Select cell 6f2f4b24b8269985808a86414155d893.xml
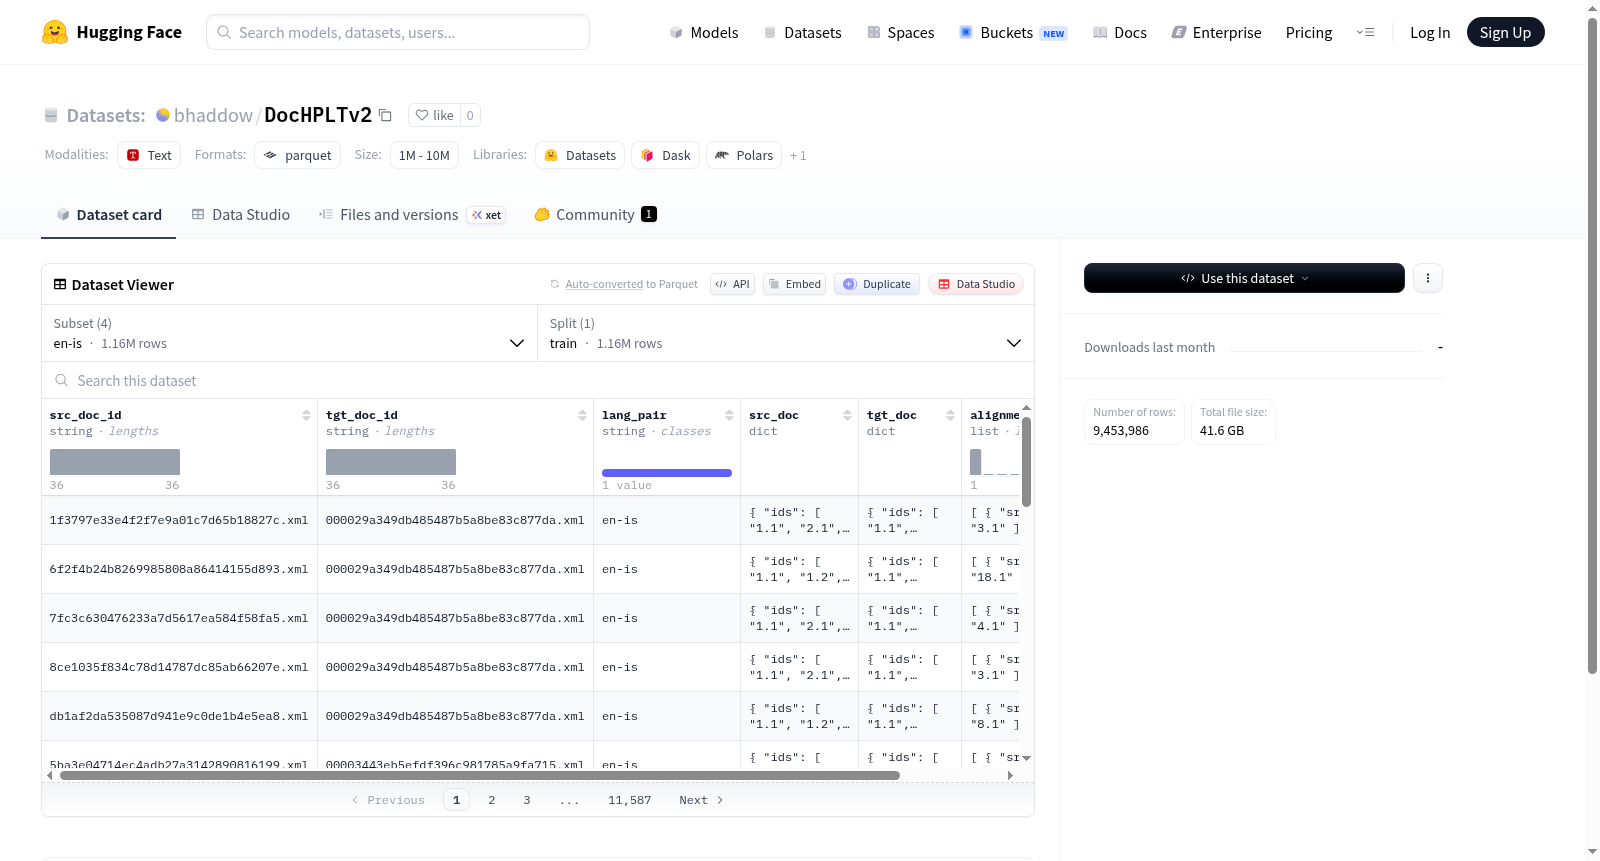The height and width of the screenshot is (861, 1600). [179, 569]
